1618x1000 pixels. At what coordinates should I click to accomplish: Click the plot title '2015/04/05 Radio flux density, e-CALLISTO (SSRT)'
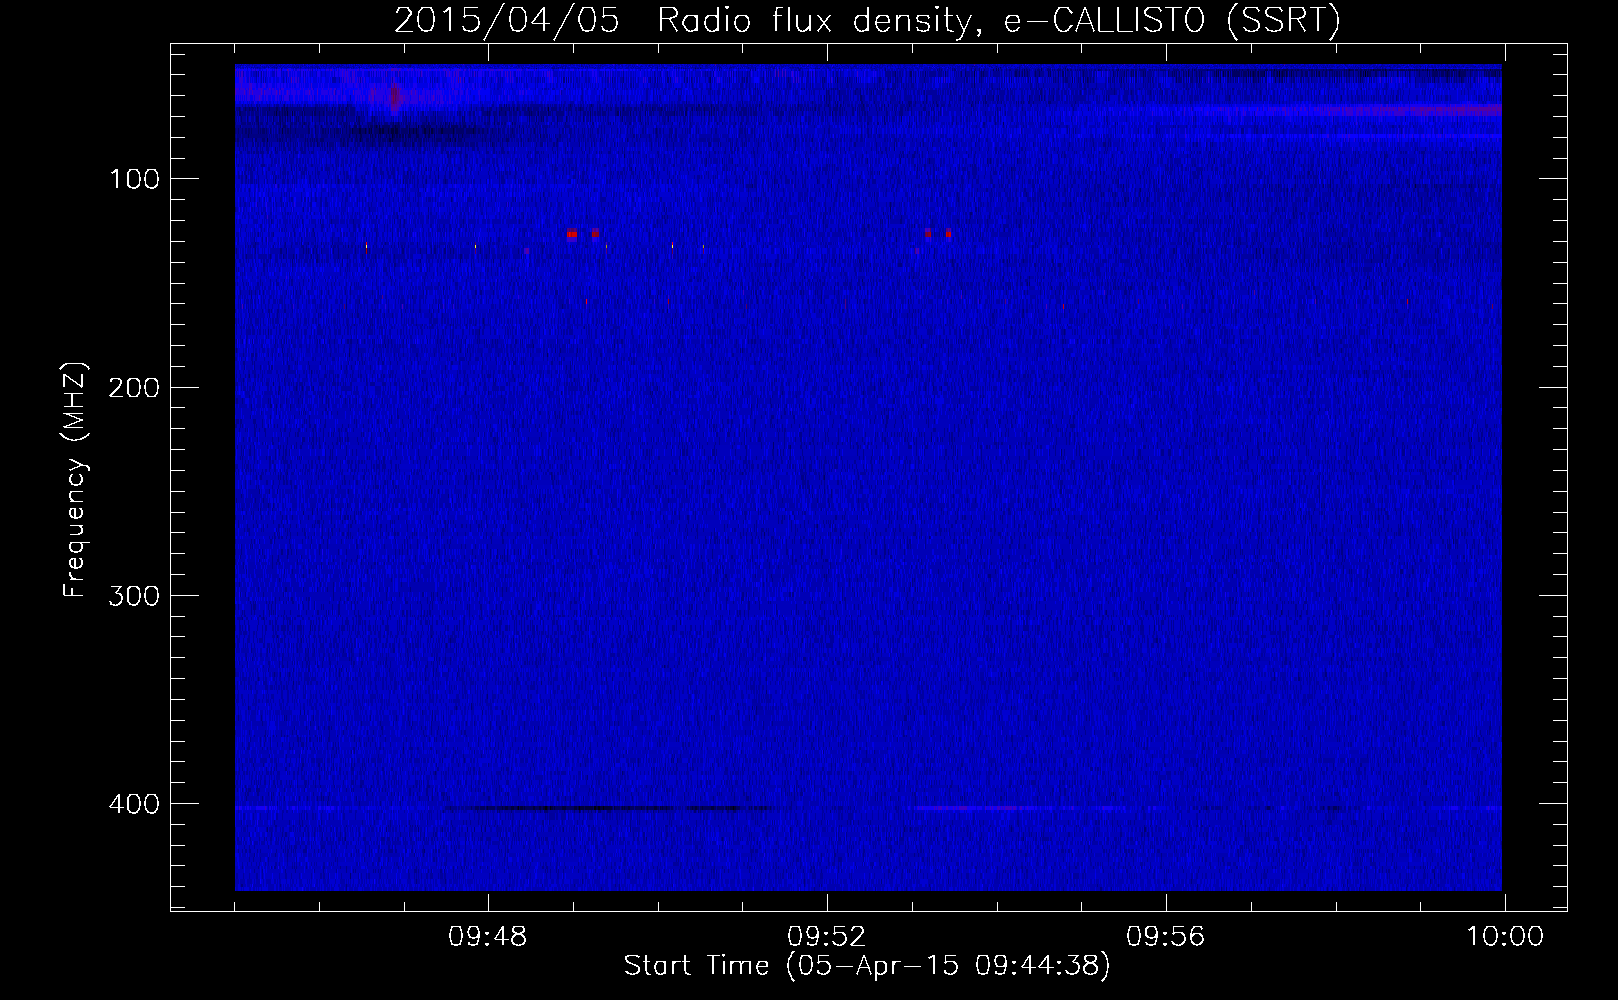[867, 20]
